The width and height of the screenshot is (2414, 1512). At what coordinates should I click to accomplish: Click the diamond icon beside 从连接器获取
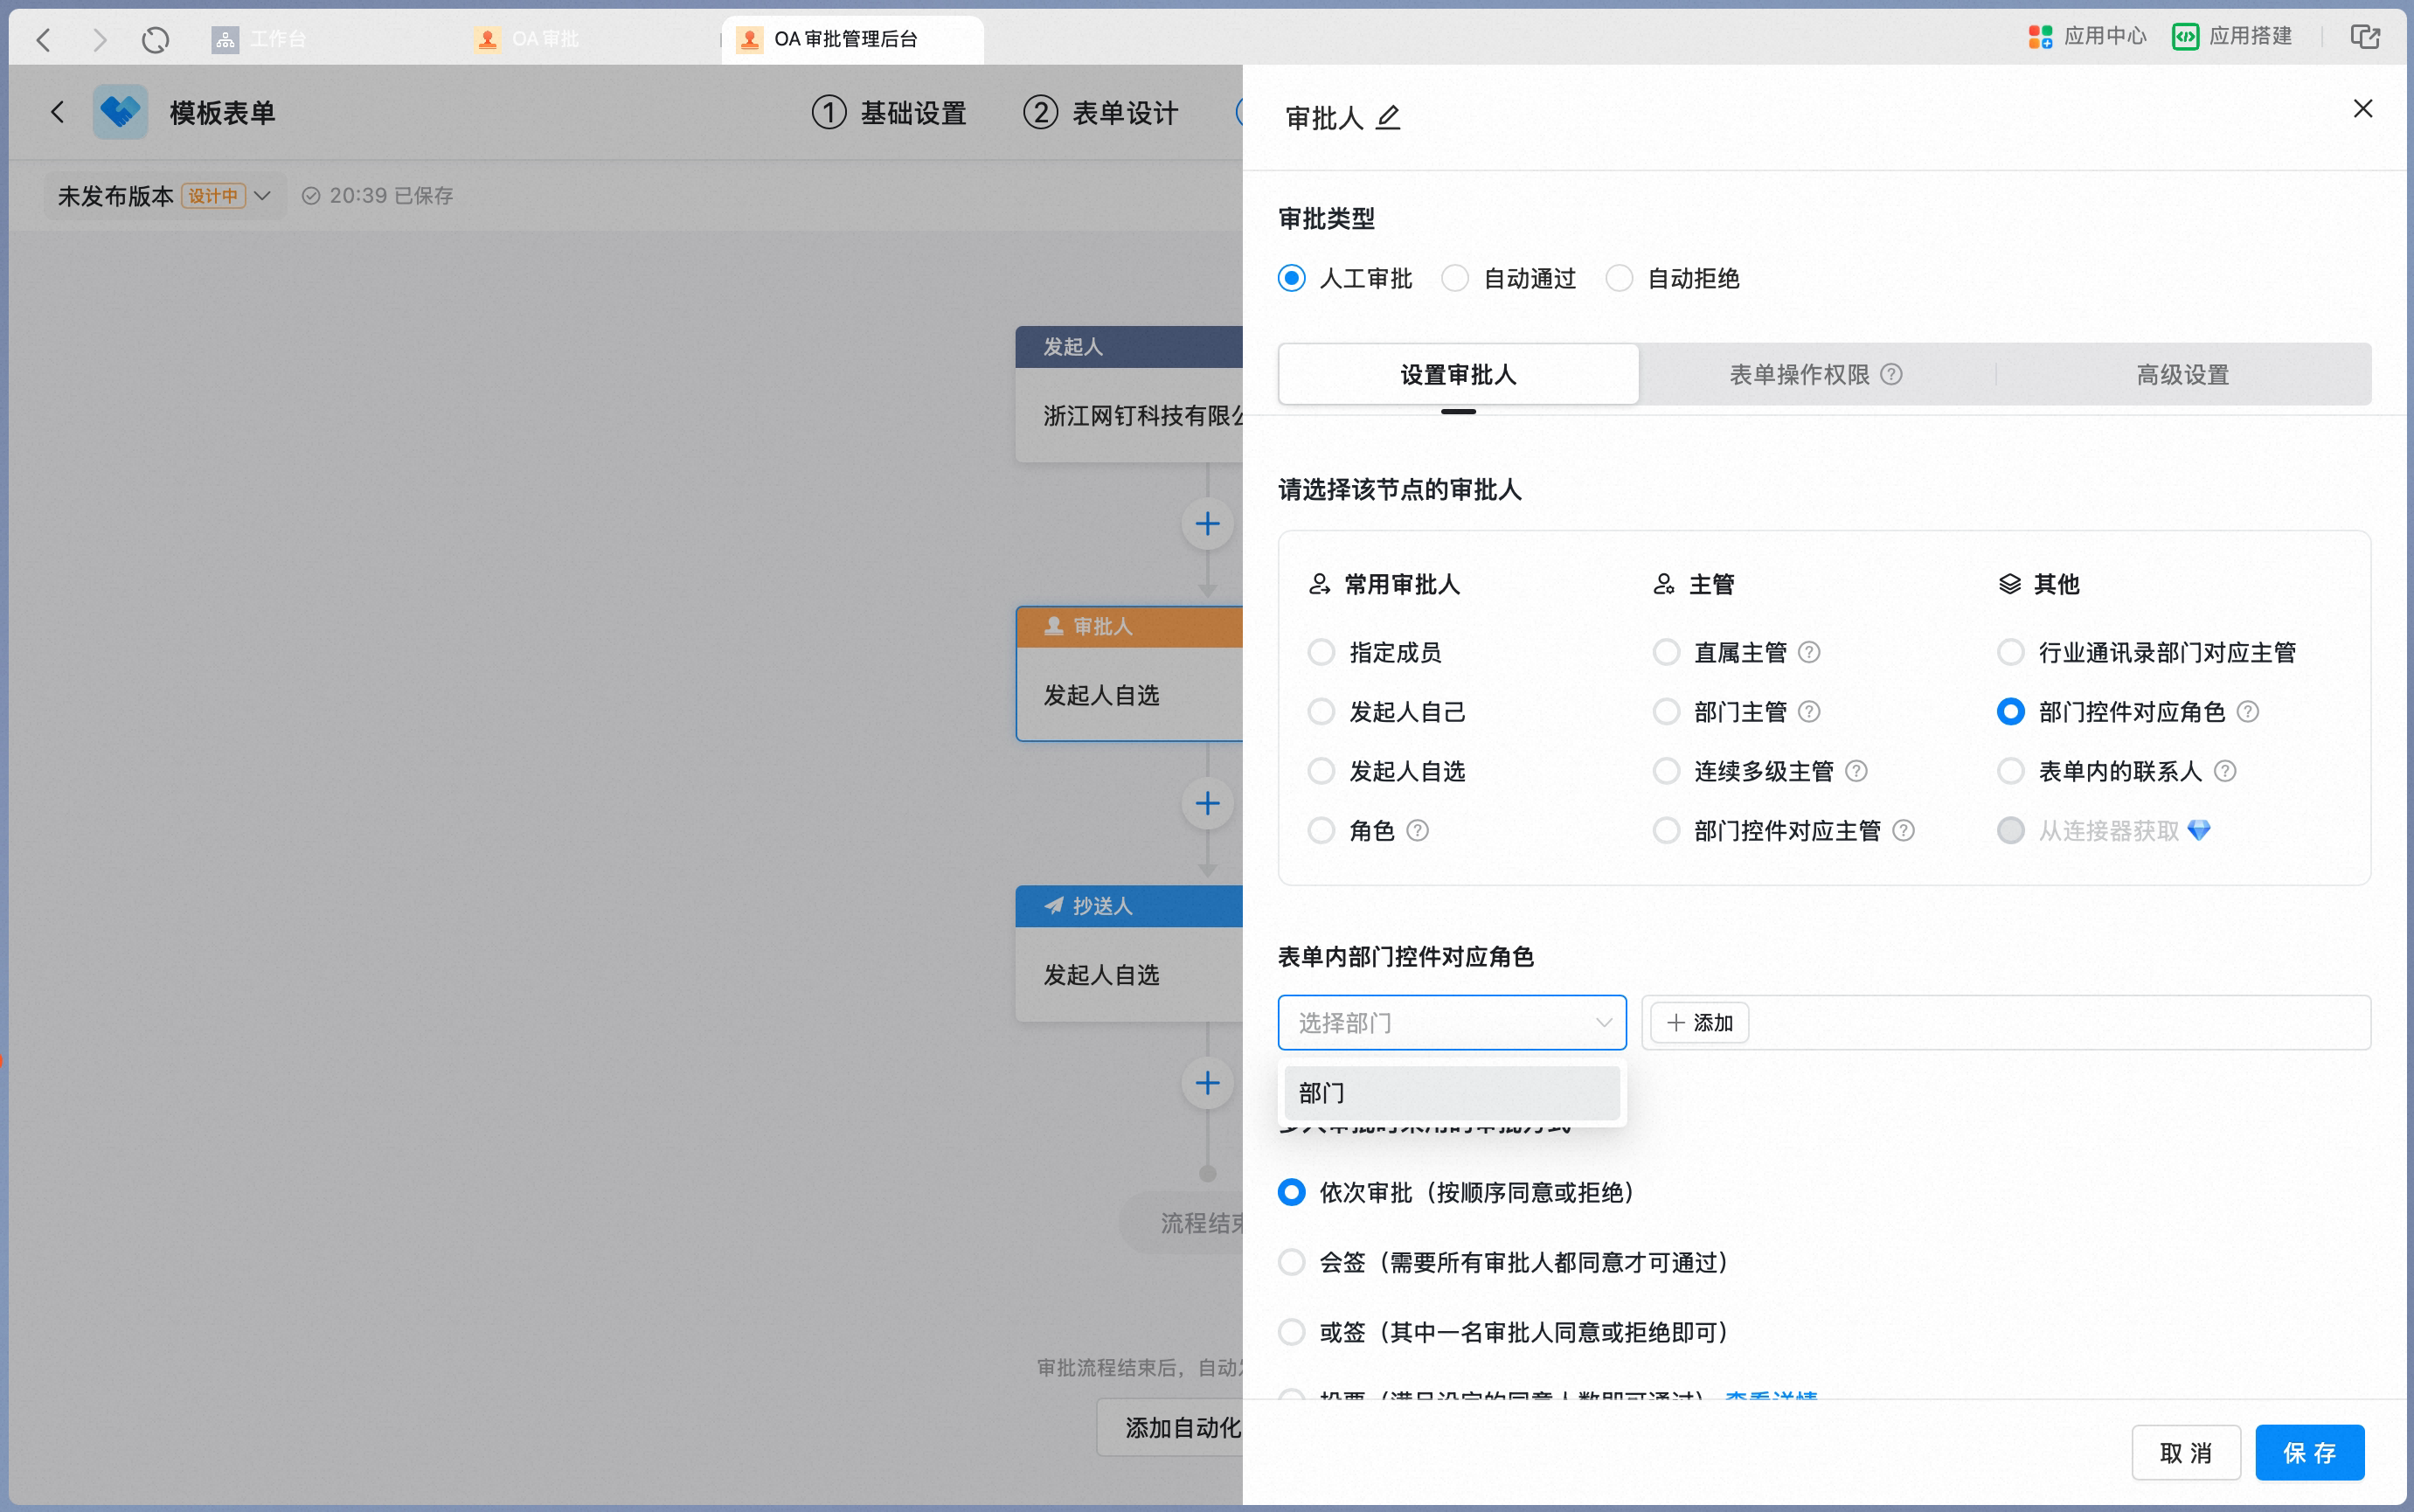[x=2199, y=830]
